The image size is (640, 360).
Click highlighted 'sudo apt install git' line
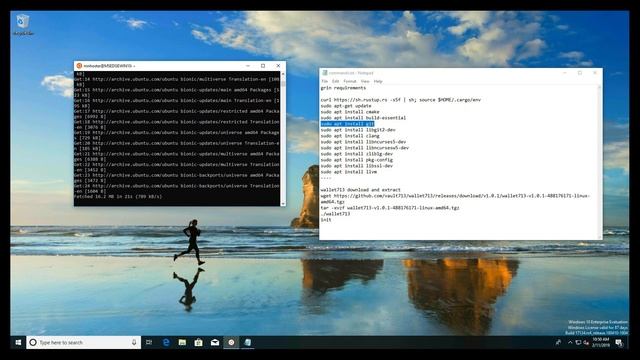[347, 124]
